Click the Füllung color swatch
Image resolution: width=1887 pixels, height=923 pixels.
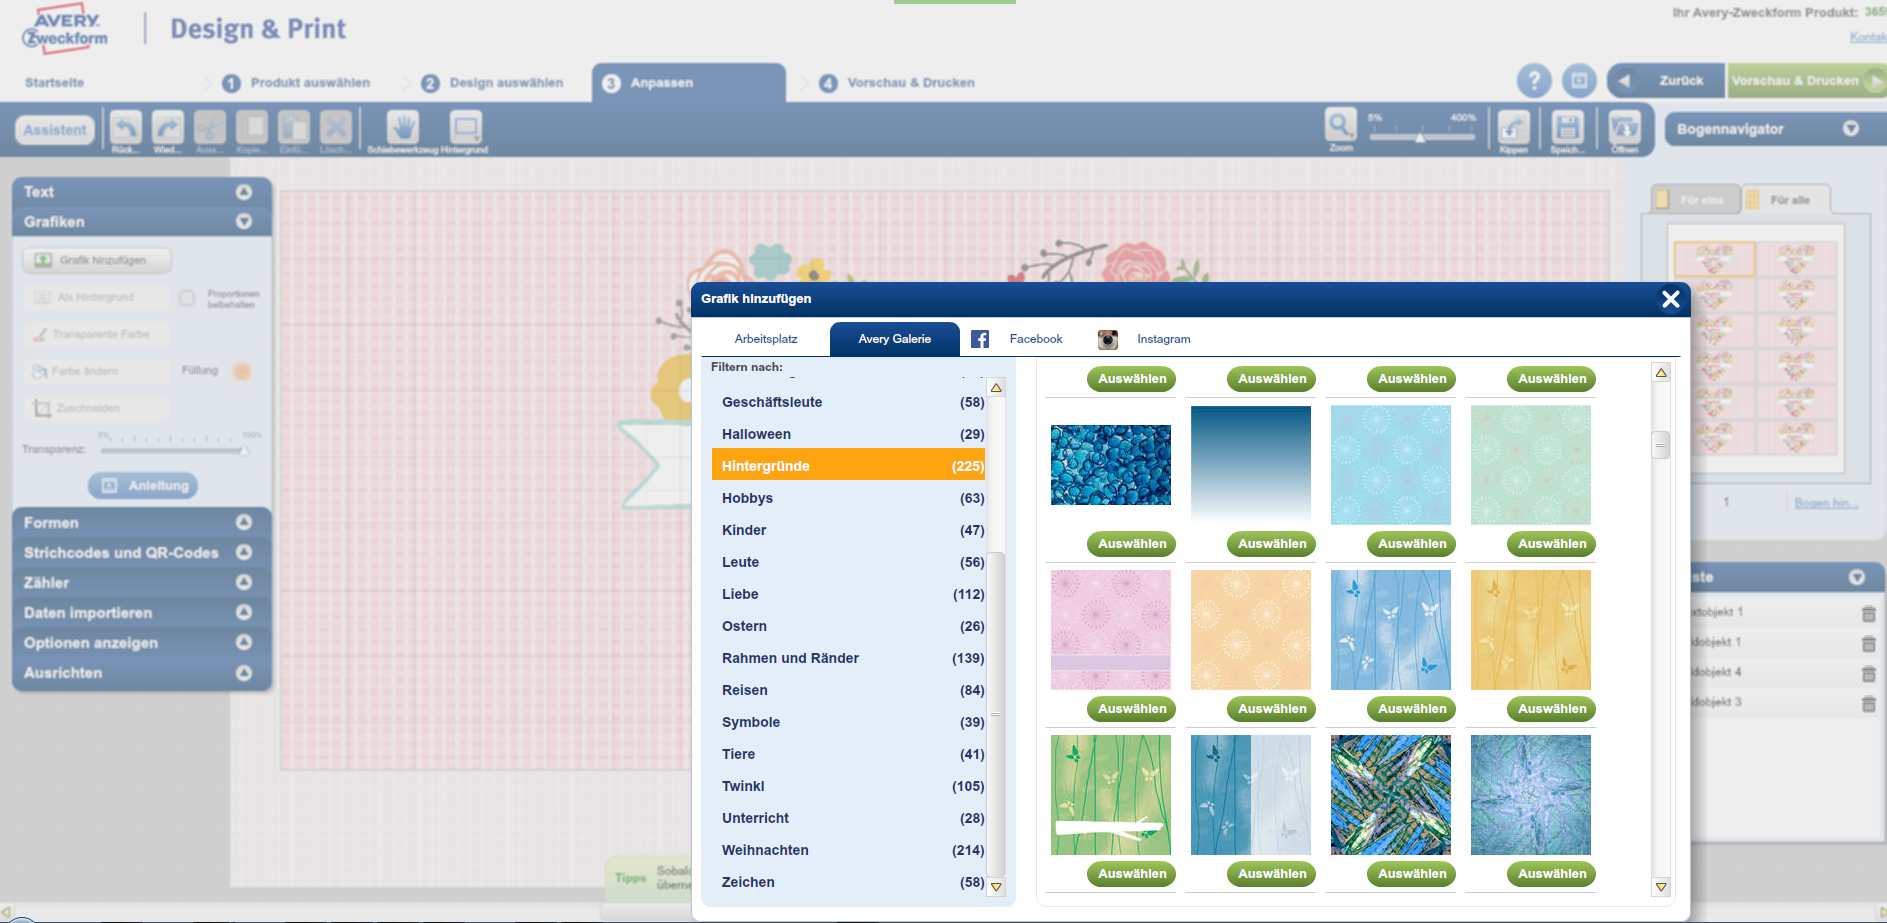241,371
